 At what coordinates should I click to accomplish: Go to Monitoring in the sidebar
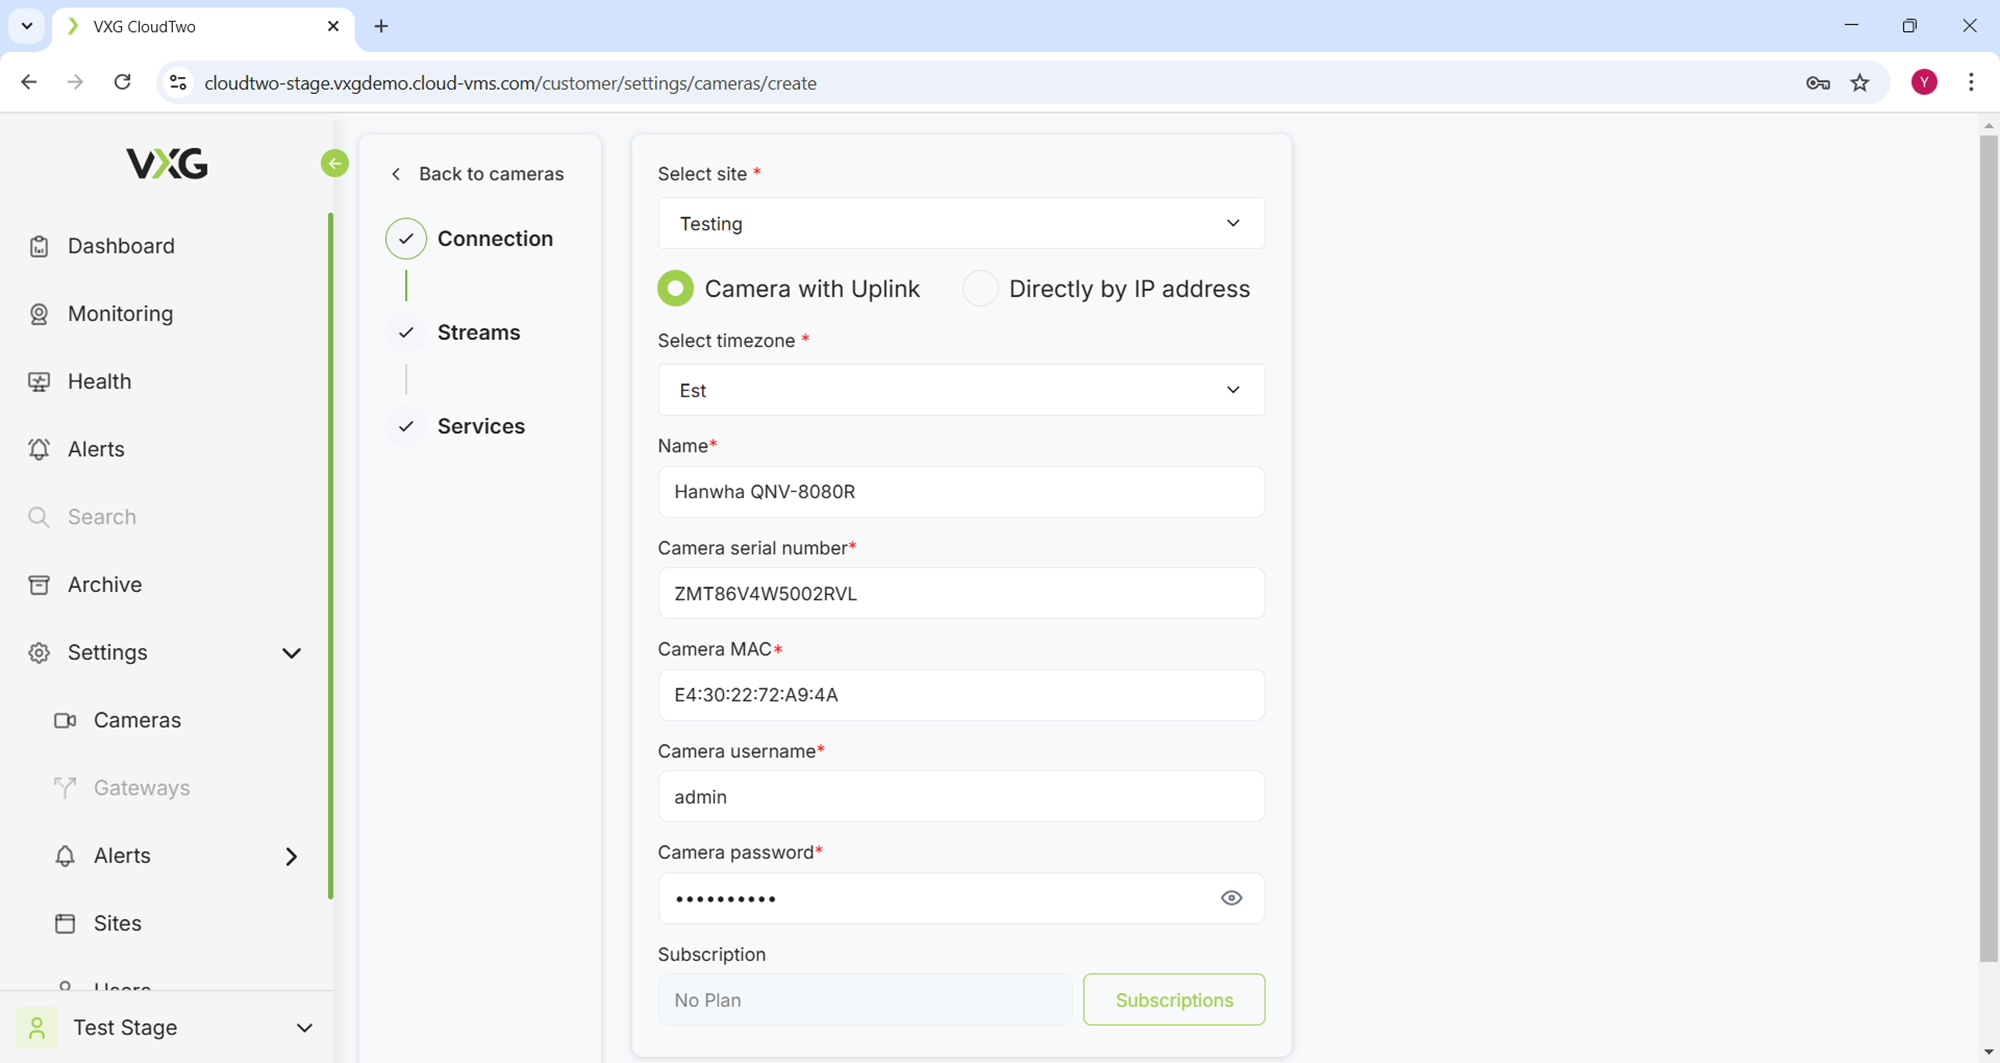120,314
